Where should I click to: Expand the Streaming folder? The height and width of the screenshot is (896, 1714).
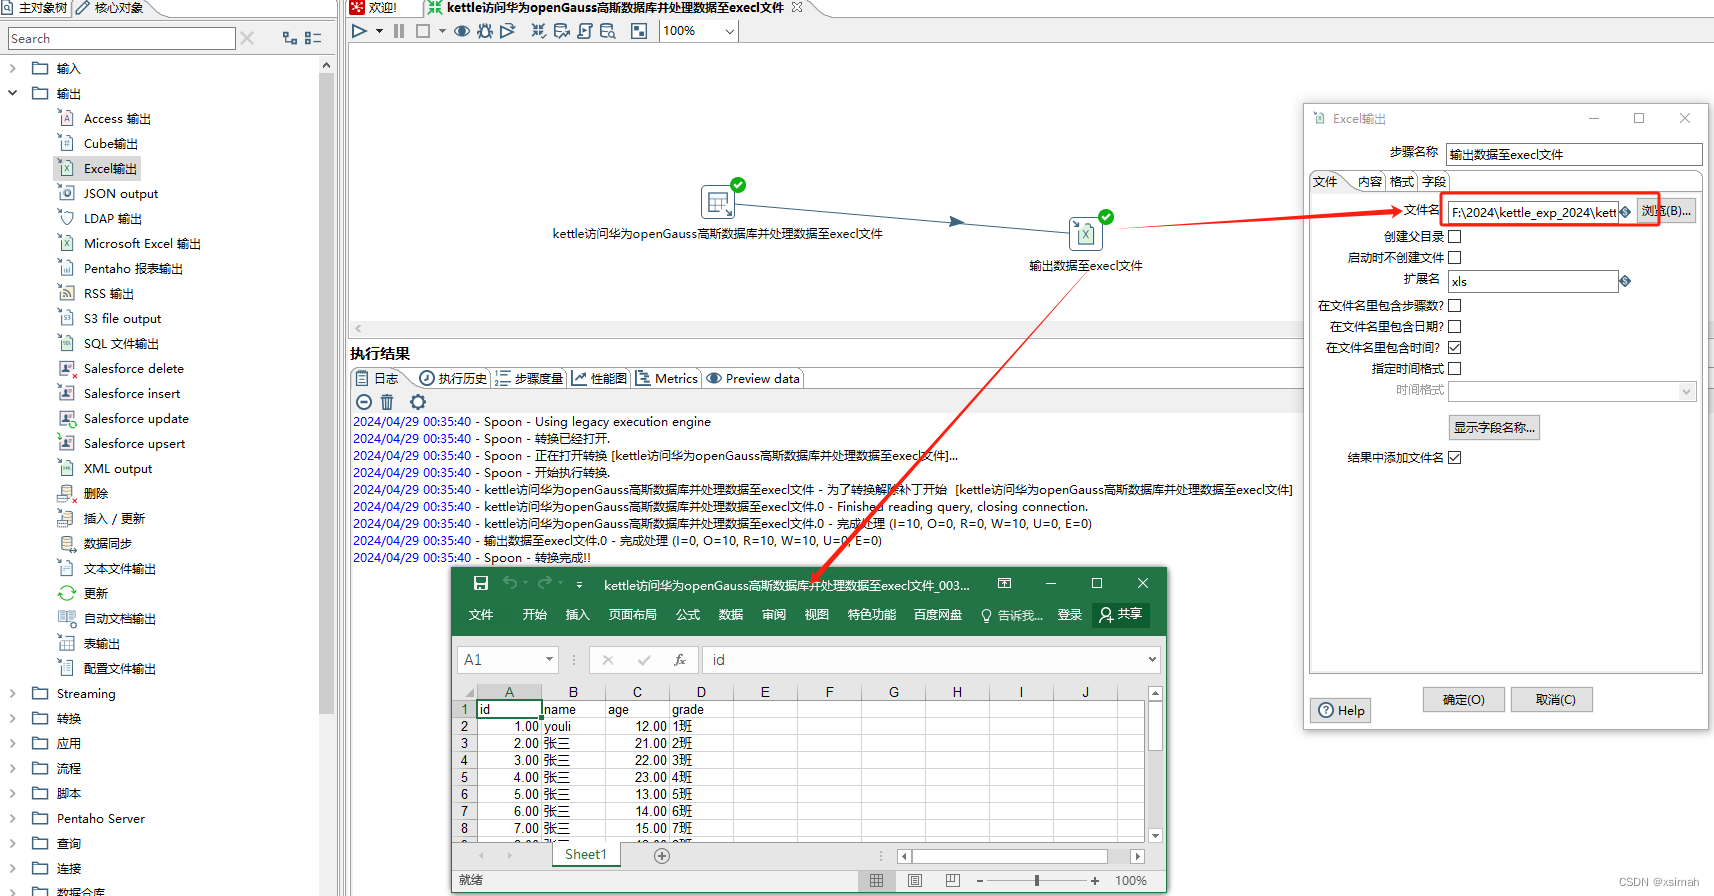coord(12,694)
